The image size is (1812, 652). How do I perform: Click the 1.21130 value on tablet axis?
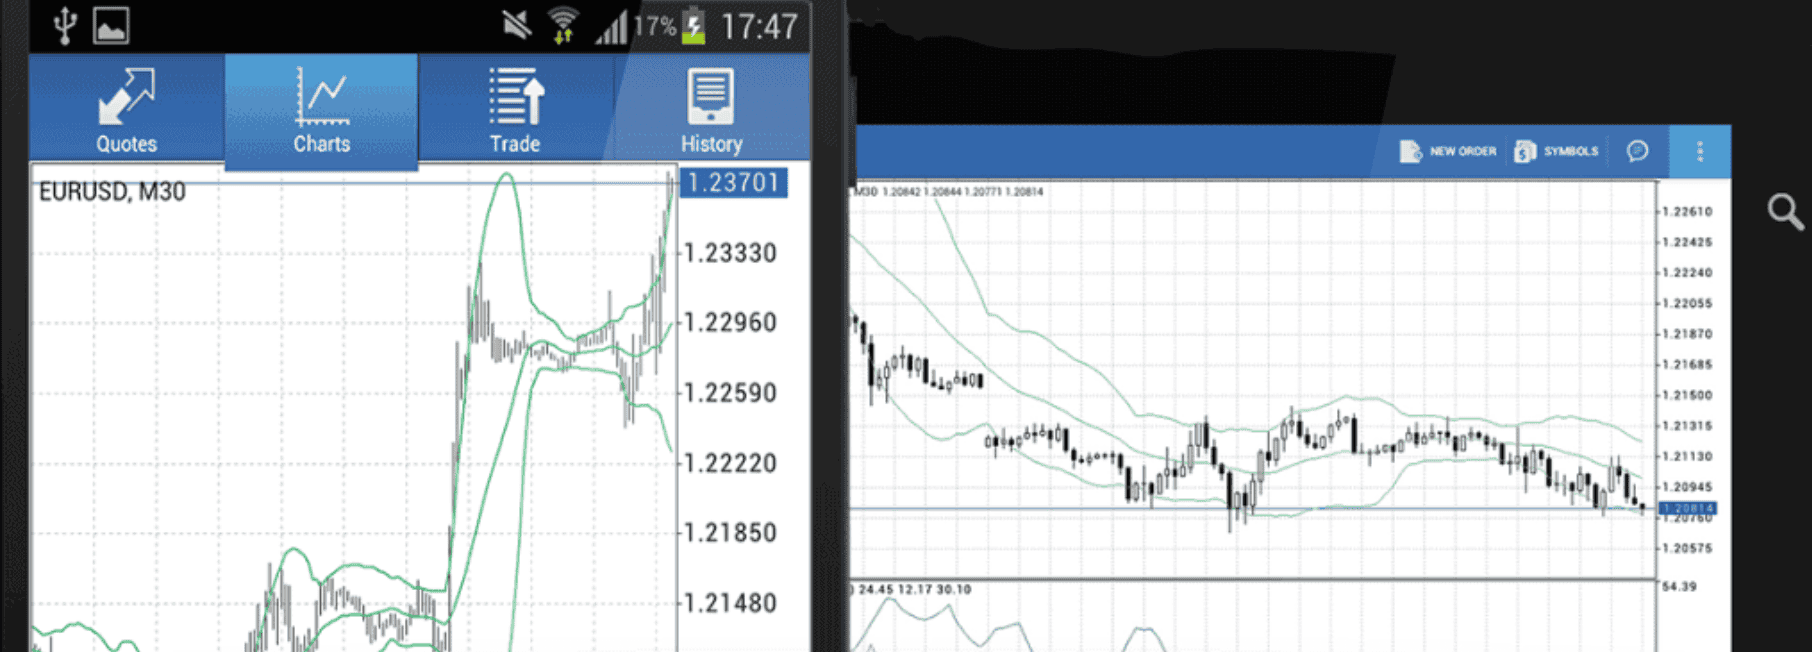1687,457
